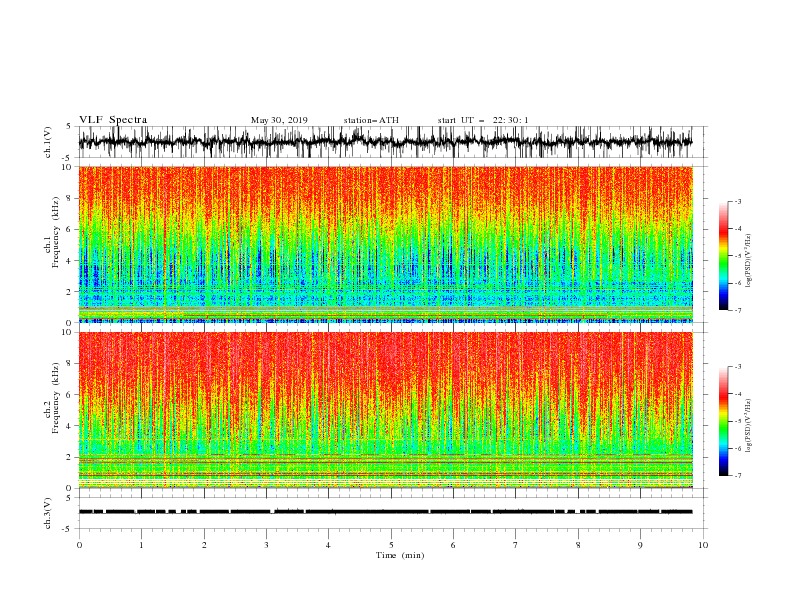792x612 pixels.
Task: Click the time axis tick label "0"
Action: pyautogui.click(x=79, y=545)
